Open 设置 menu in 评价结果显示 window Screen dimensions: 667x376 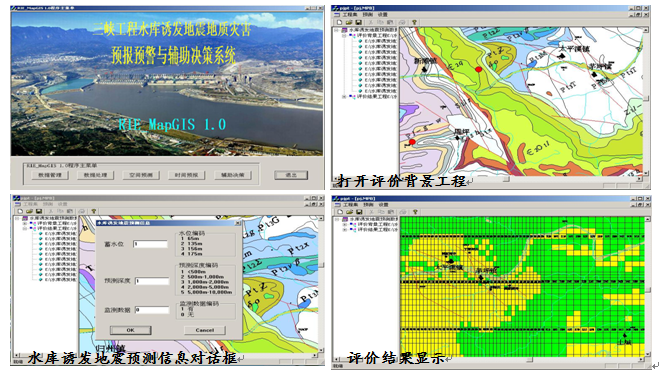pyautogui.click(x=383, y=205)
